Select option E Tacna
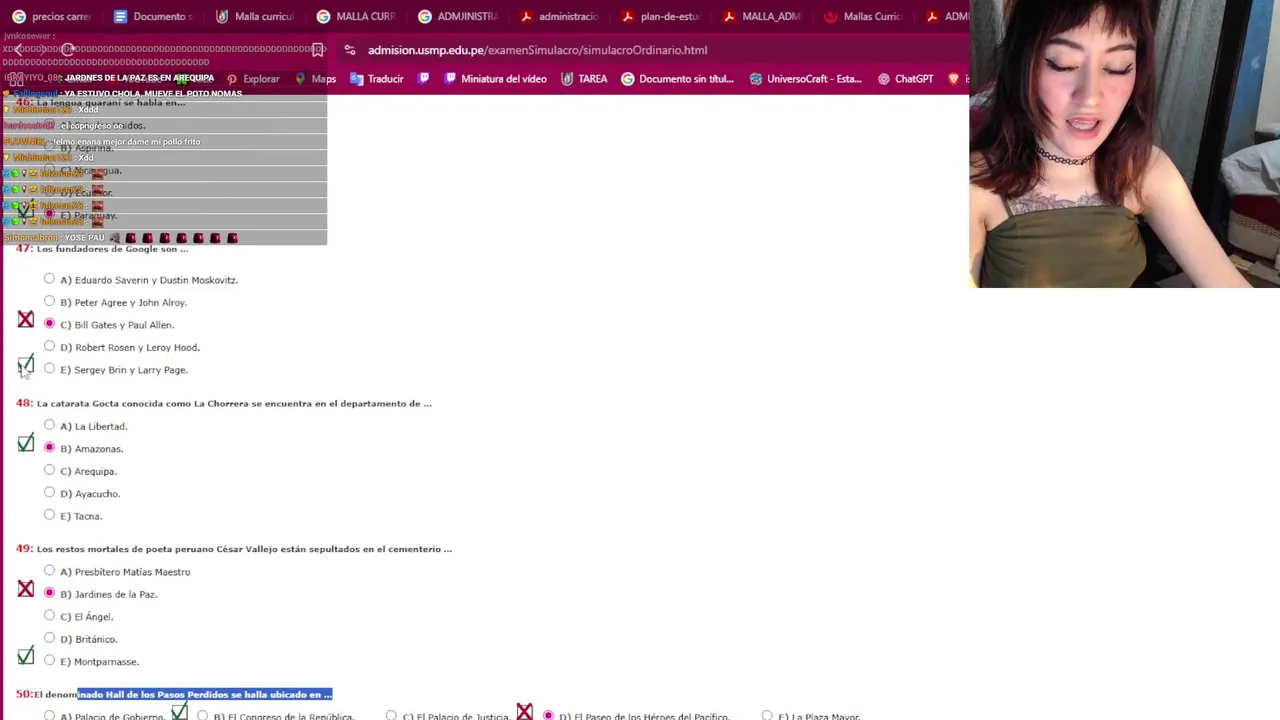Screen dimensions: 1280x720 [49, 515]
